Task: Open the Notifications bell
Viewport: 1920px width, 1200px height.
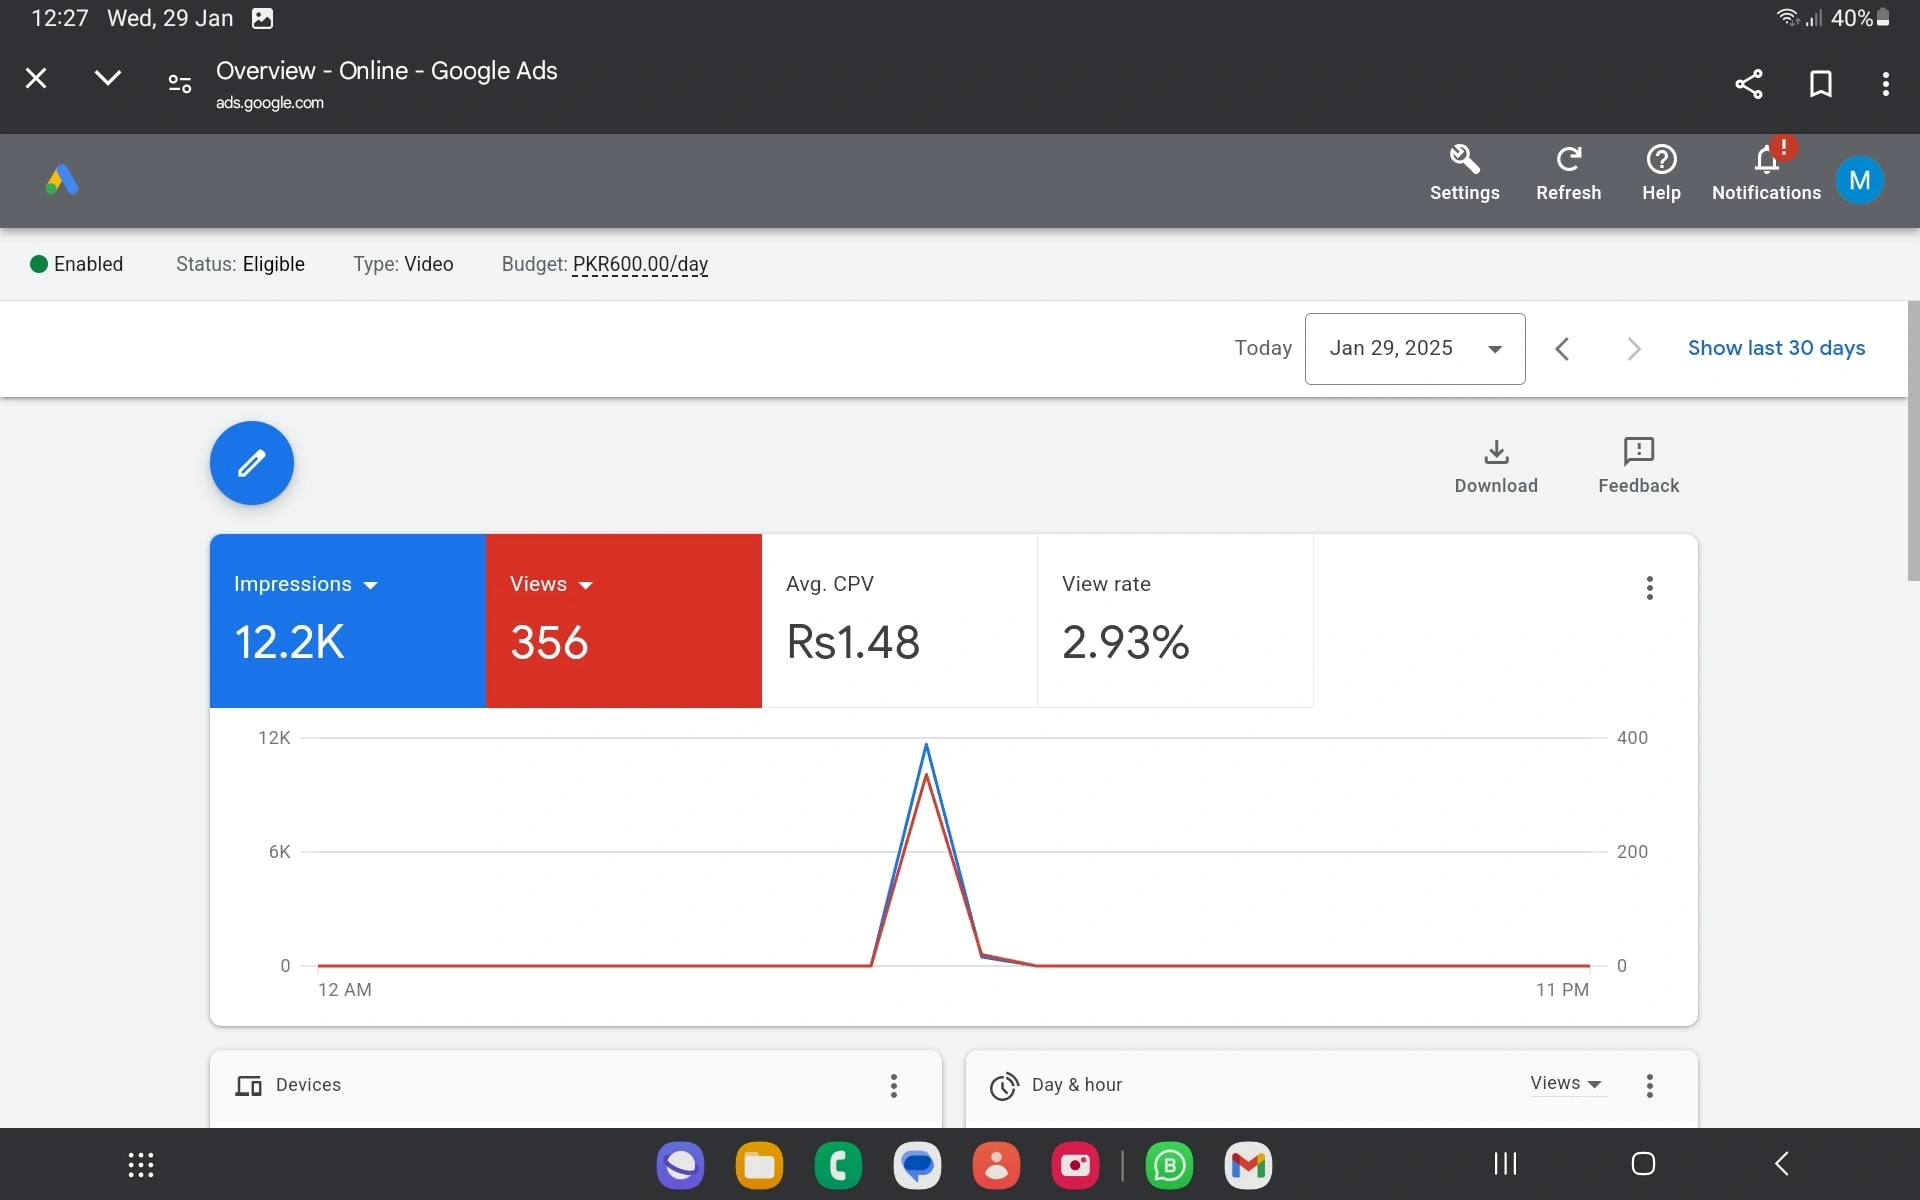Action: pos(1766,161)
